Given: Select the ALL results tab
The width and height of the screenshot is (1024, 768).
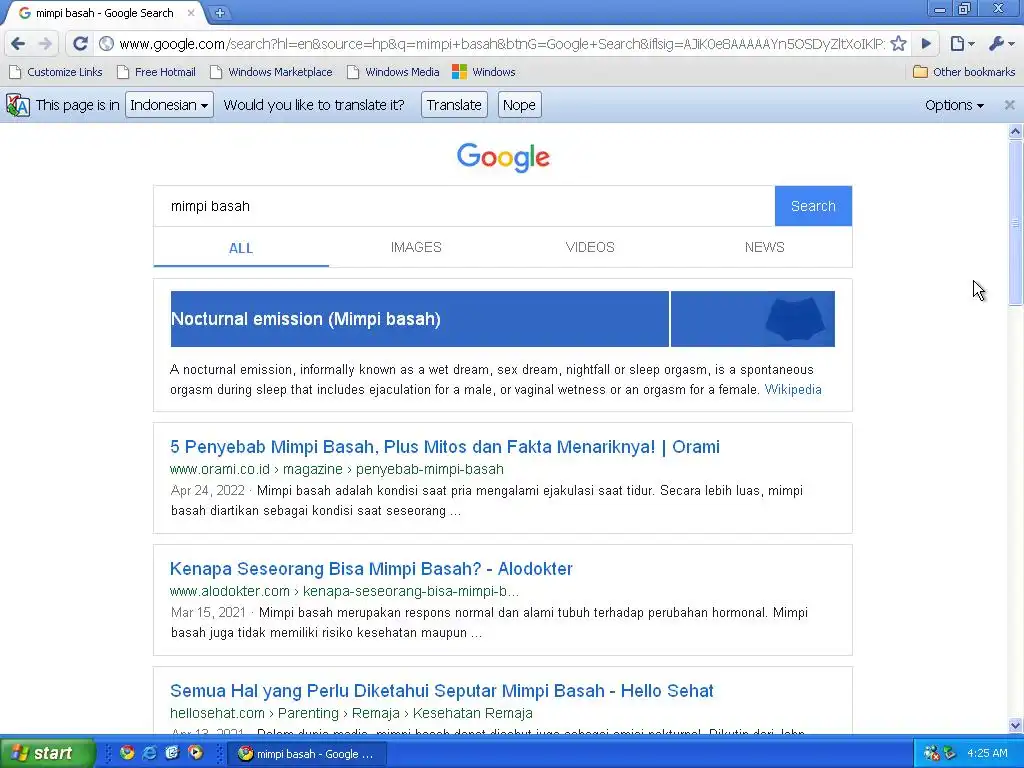Looking at the screenshot, I should point(241,248).
